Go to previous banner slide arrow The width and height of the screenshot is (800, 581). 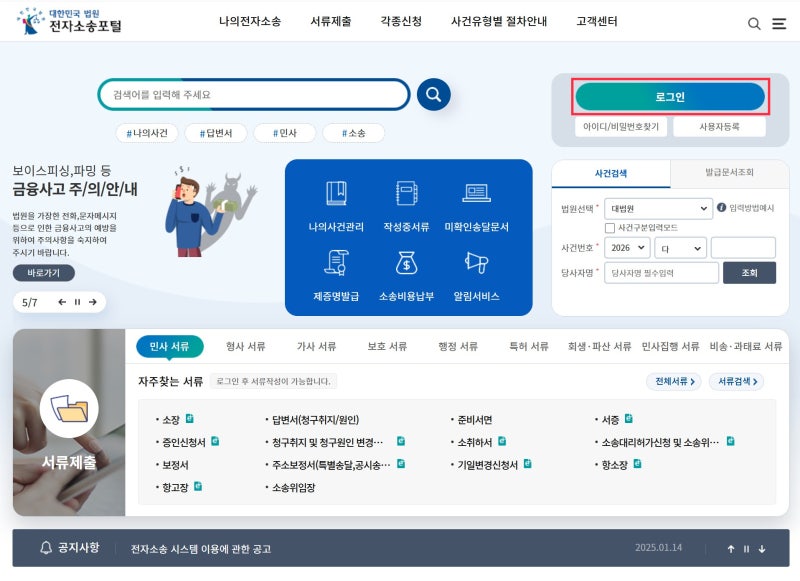62,302
